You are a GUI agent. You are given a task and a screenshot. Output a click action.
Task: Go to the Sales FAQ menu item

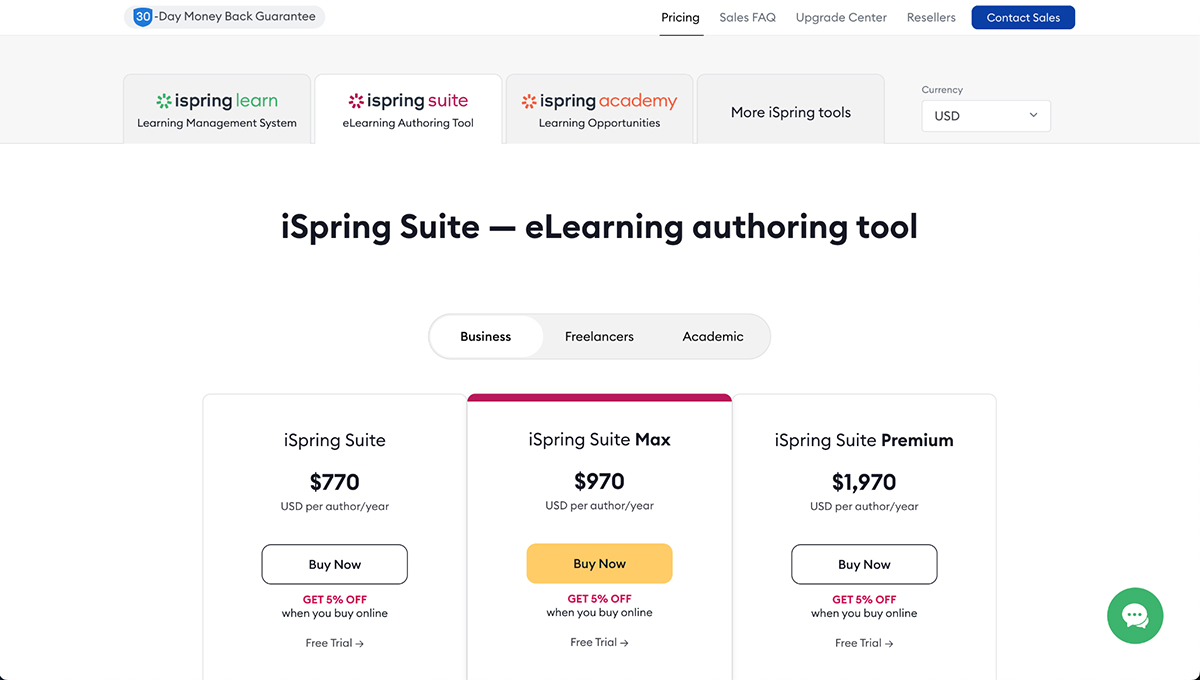[x=747, y=18]
